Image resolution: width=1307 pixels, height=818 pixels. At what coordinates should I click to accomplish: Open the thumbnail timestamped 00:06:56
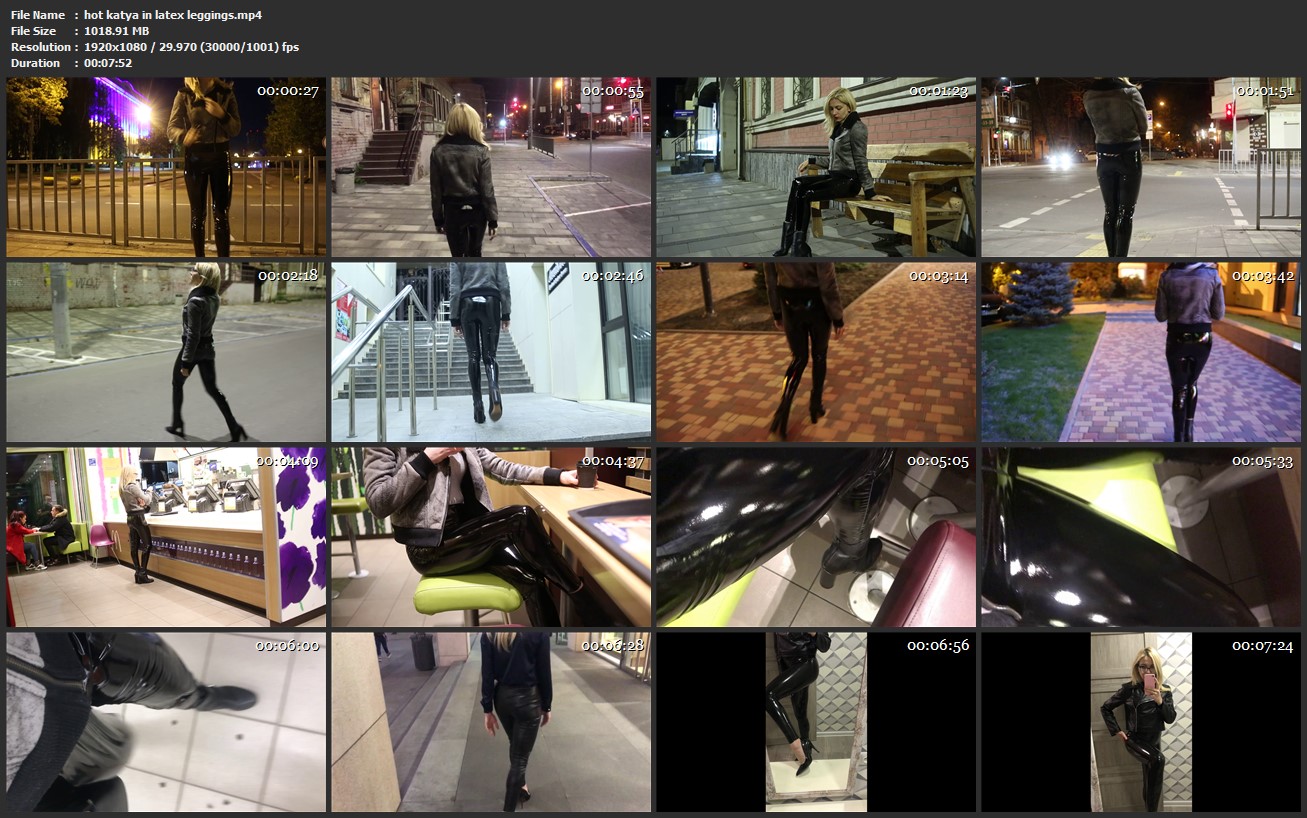coord(816,722)
